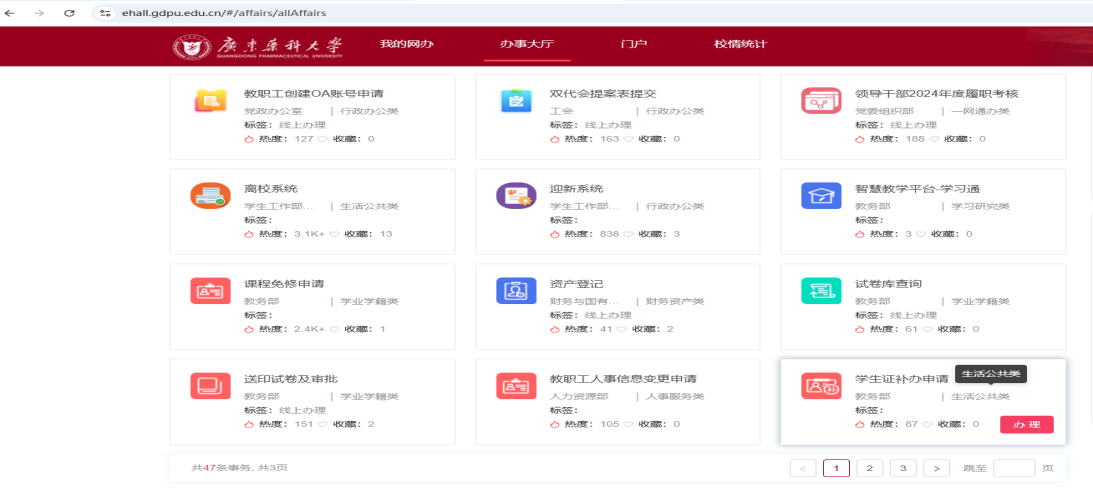Click 人事服务类 category text
The image size is (1093, 492).
(675, 397)
